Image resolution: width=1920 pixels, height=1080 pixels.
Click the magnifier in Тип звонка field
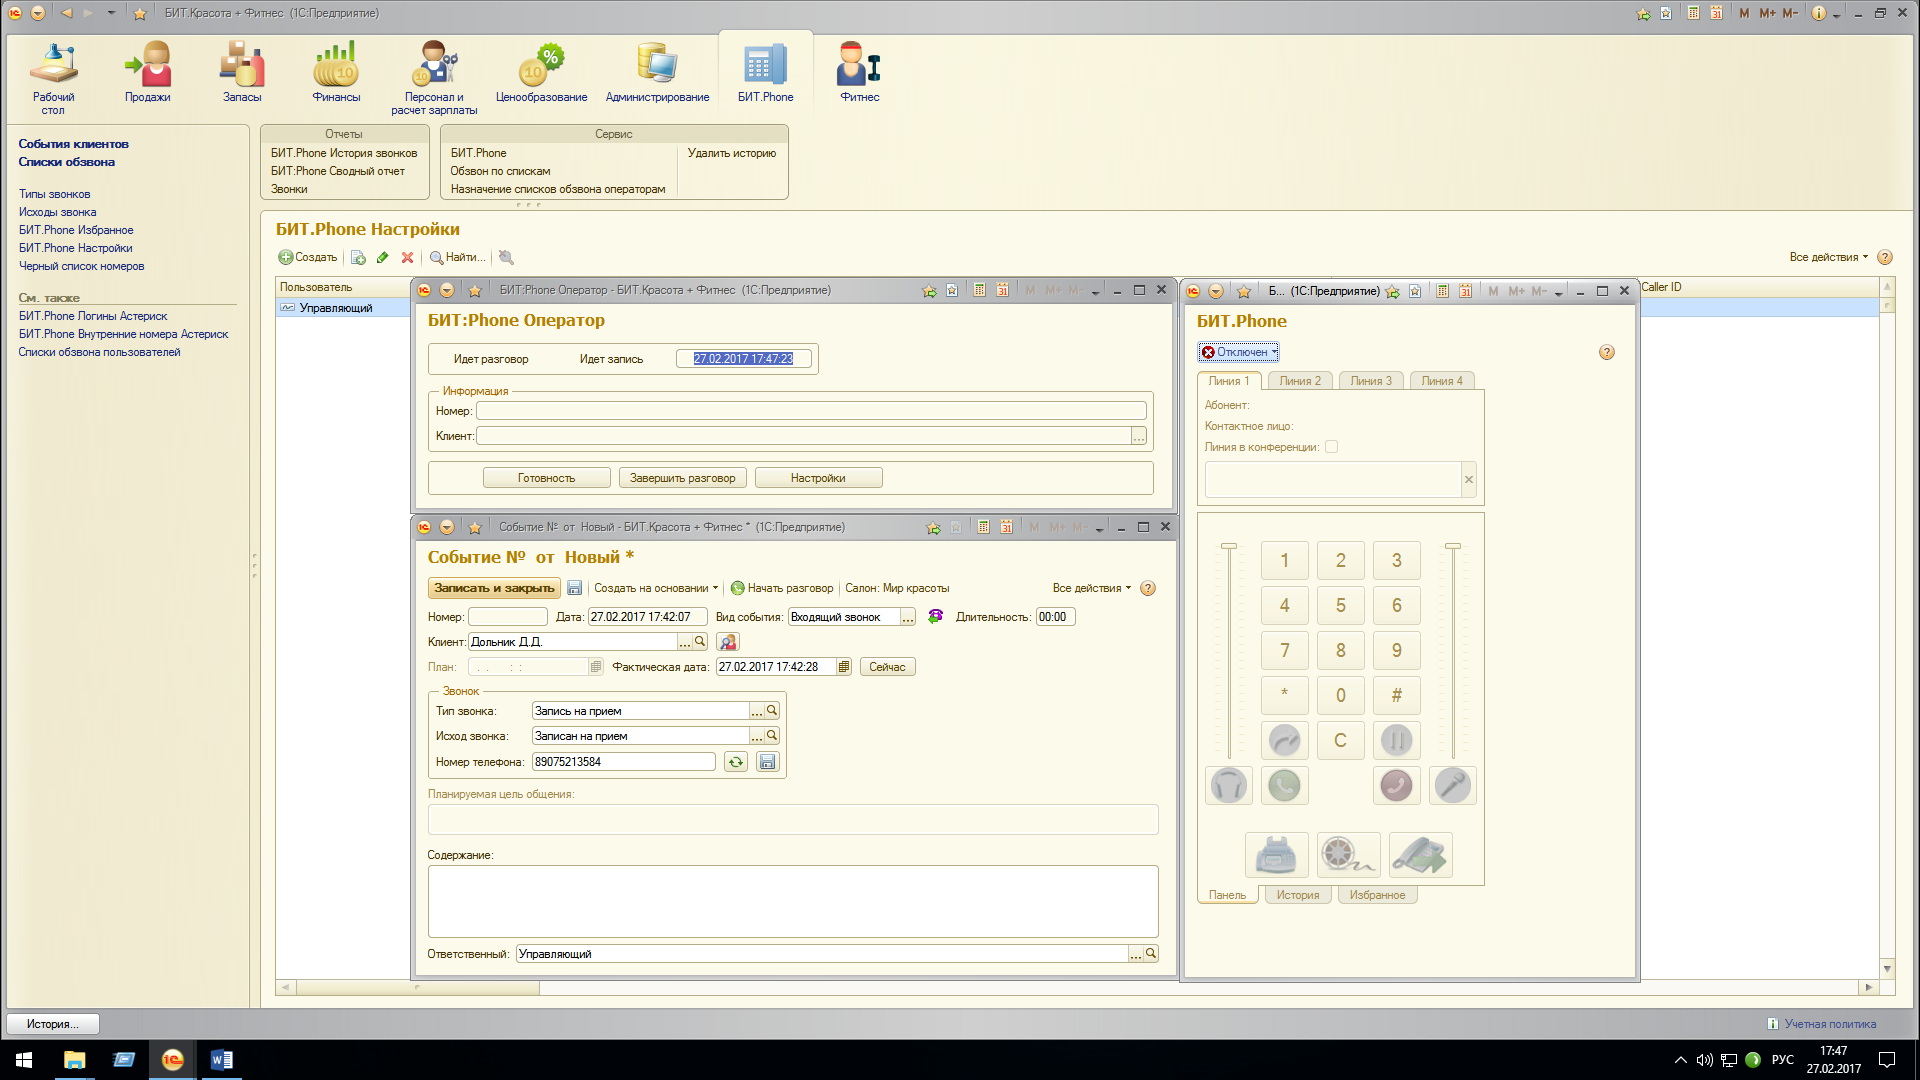pyautogui.click(x=772, y=710)
